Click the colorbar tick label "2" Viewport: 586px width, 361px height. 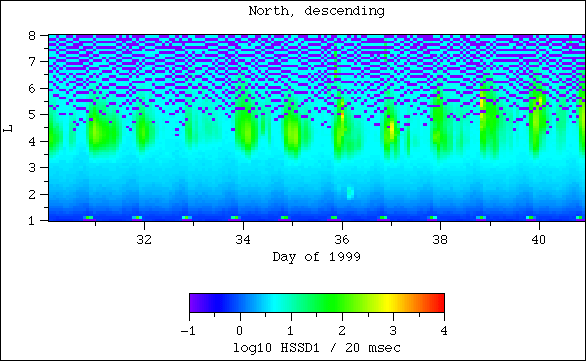point(342,331)
